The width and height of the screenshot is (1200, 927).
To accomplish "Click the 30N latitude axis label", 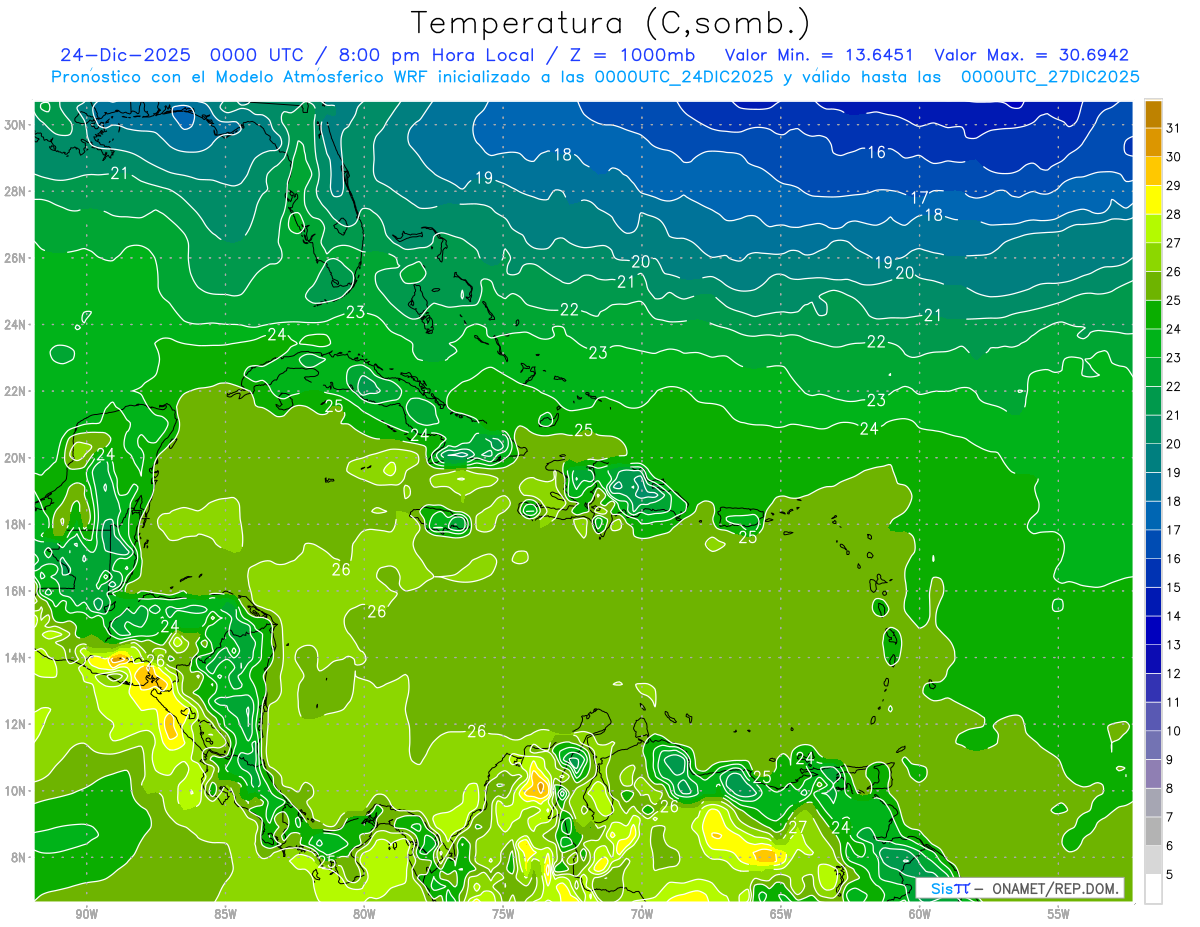I will coord(17,125).
